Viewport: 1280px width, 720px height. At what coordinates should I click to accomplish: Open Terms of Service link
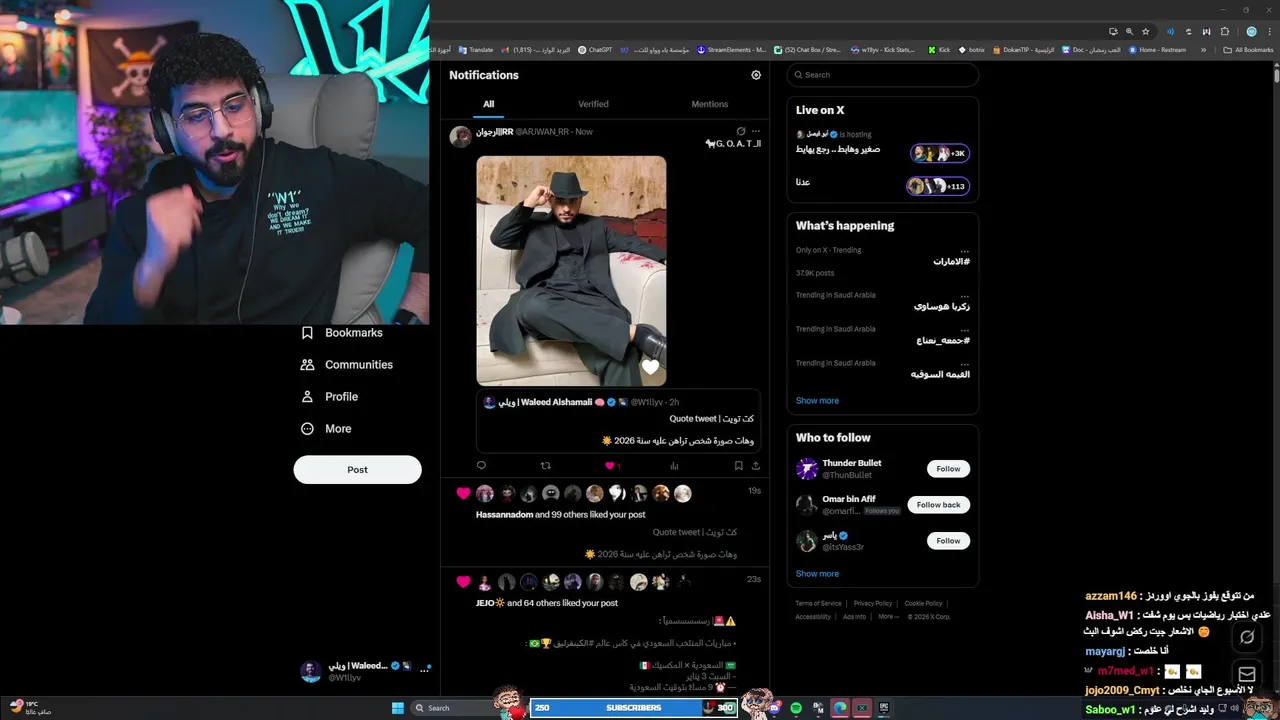[x=818, y=603]
